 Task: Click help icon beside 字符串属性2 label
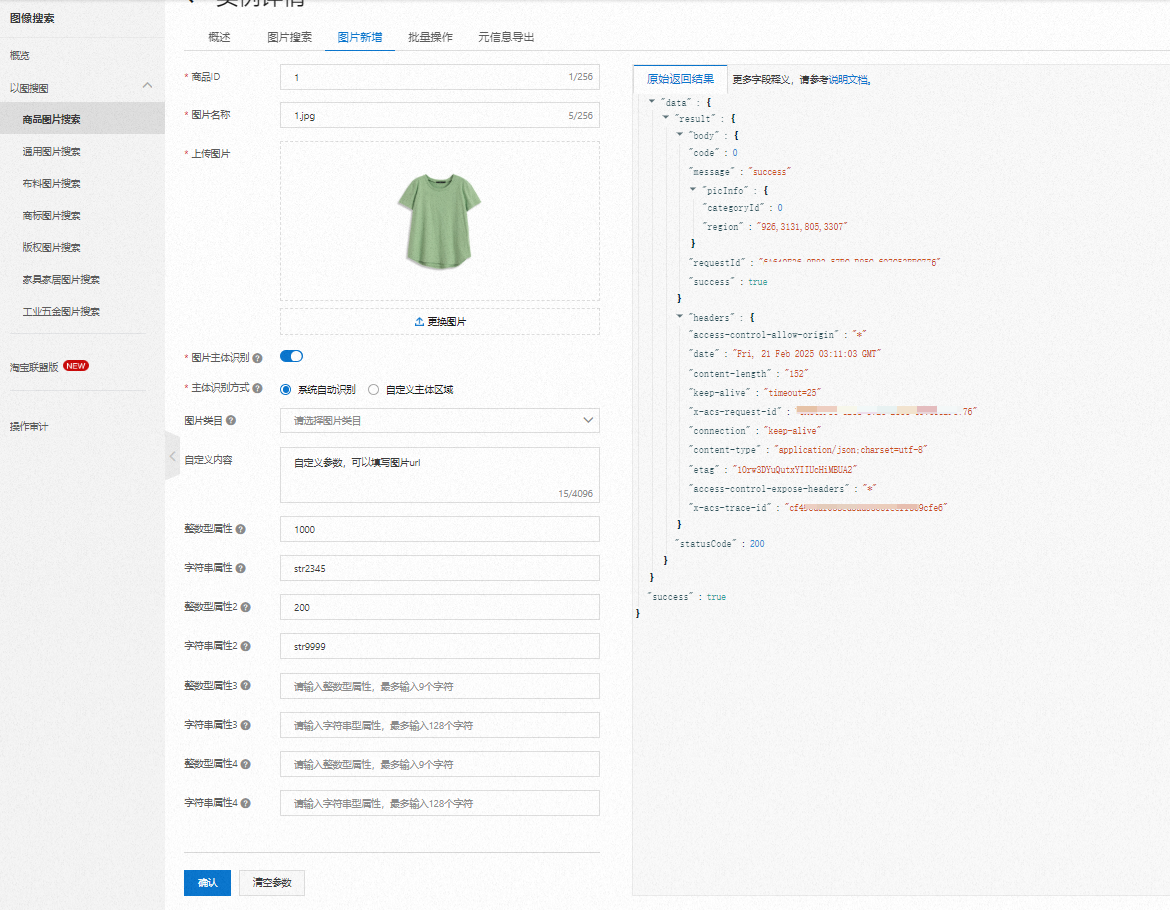coord(246,646)
